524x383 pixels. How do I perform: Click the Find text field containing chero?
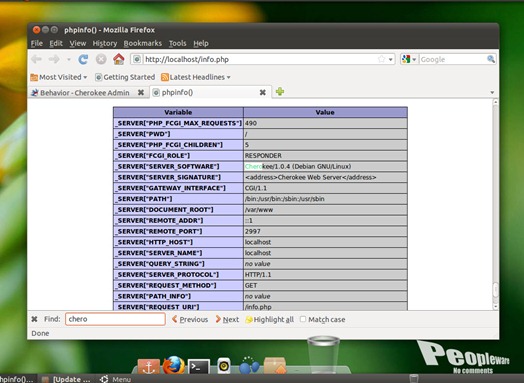(x=115, y=319)
